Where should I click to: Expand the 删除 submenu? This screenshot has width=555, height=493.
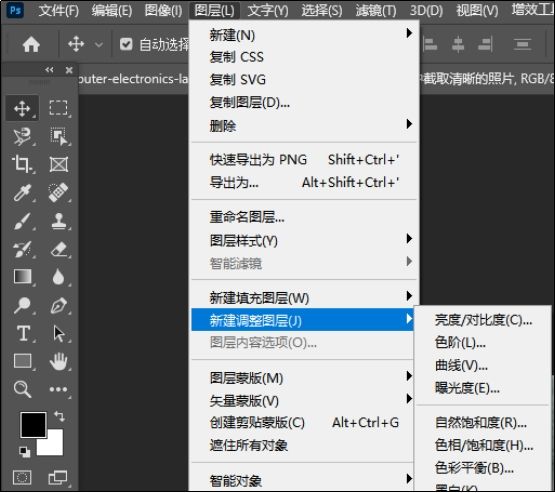(x=305, y=125)
